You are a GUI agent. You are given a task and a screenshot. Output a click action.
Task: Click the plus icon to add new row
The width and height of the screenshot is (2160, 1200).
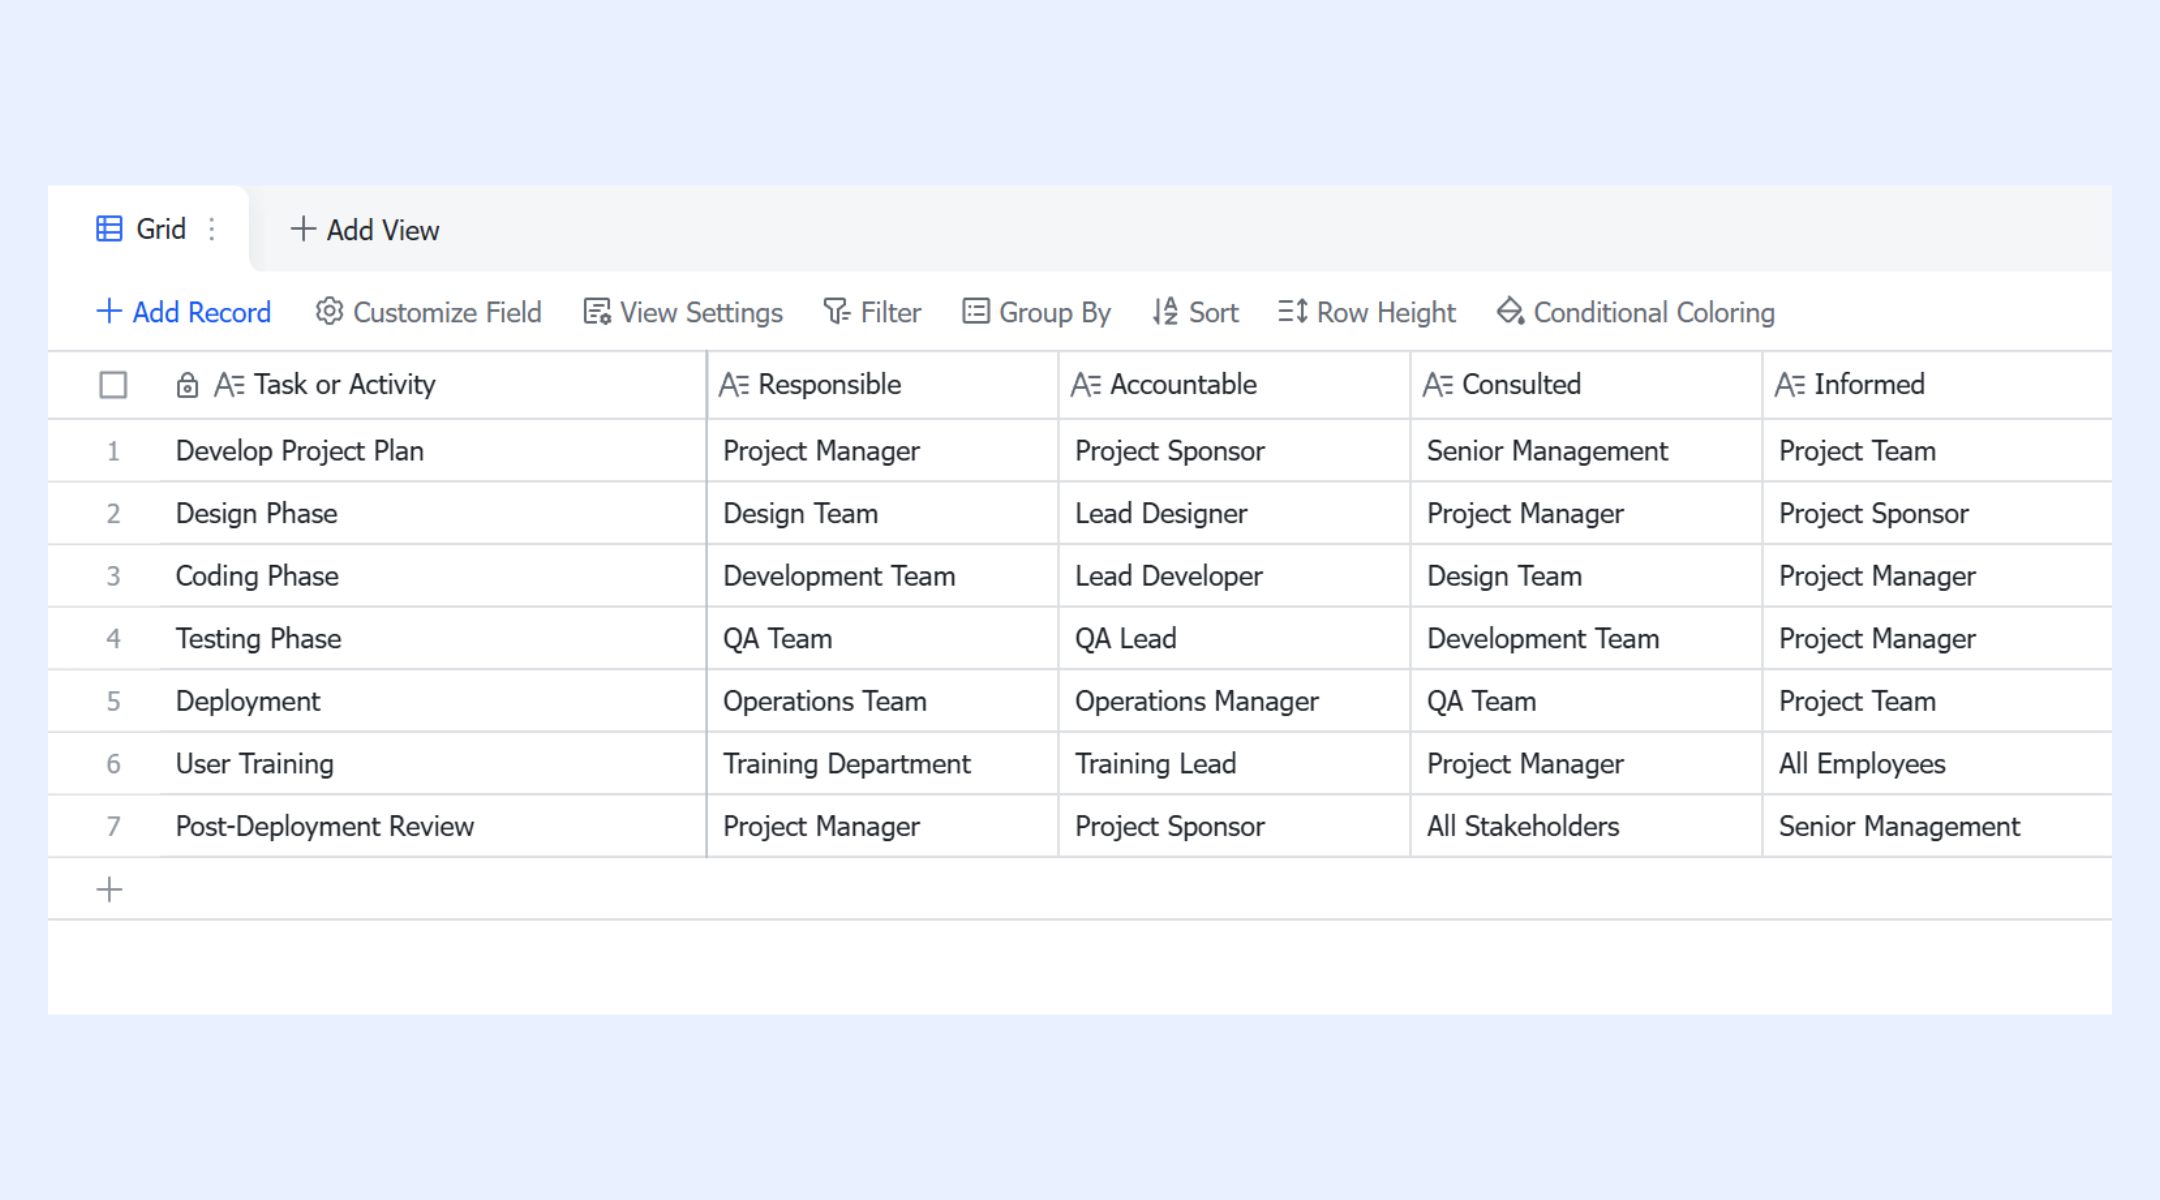(x=110, y=889)
